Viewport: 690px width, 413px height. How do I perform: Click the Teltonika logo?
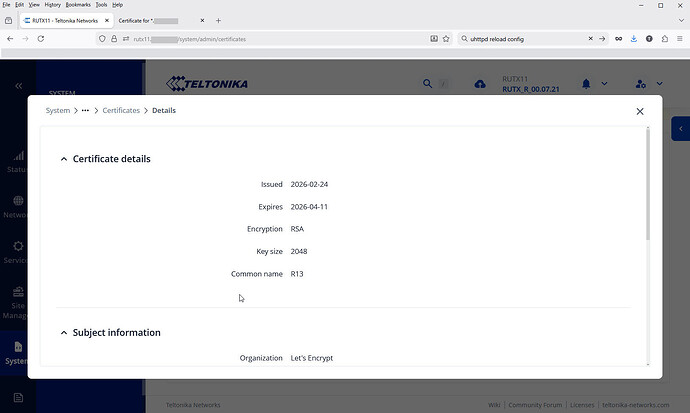[x=207, y=84]
